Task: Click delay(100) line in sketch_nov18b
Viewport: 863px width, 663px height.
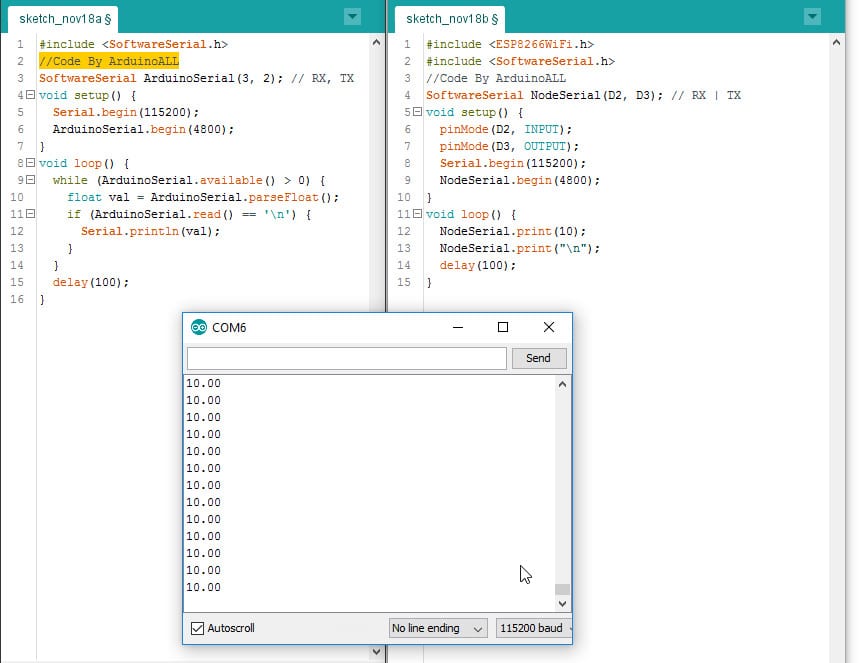Action: pyautogui.click(x=478, y=265)
